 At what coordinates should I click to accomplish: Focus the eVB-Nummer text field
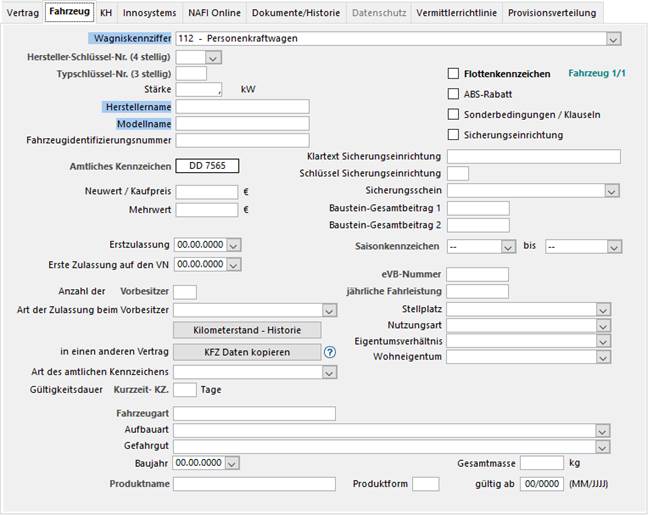pyautogui.click(x=477, y=275)
